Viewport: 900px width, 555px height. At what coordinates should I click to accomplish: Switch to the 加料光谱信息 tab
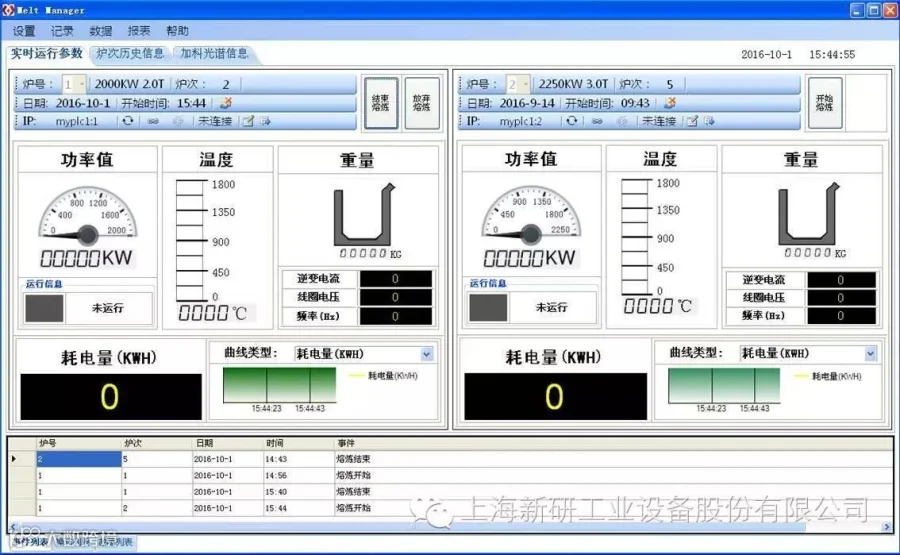tap(214, 53)
